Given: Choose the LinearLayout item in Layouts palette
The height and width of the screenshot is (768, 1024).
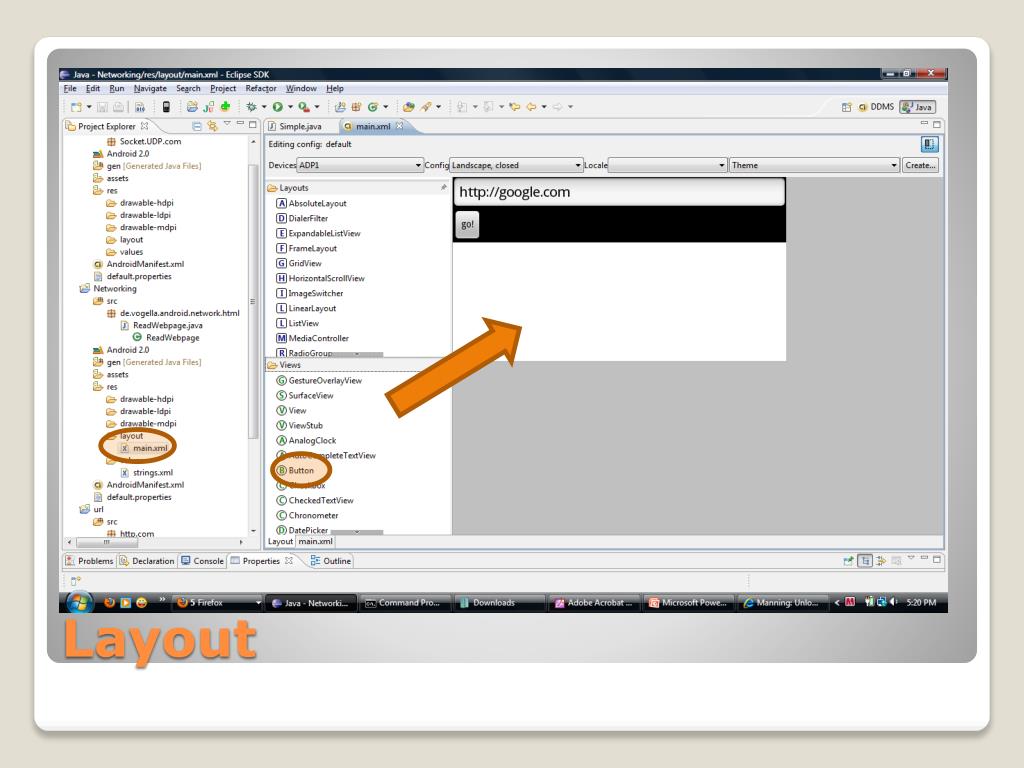Looking at the screenshot, I should tap(311, 308).
